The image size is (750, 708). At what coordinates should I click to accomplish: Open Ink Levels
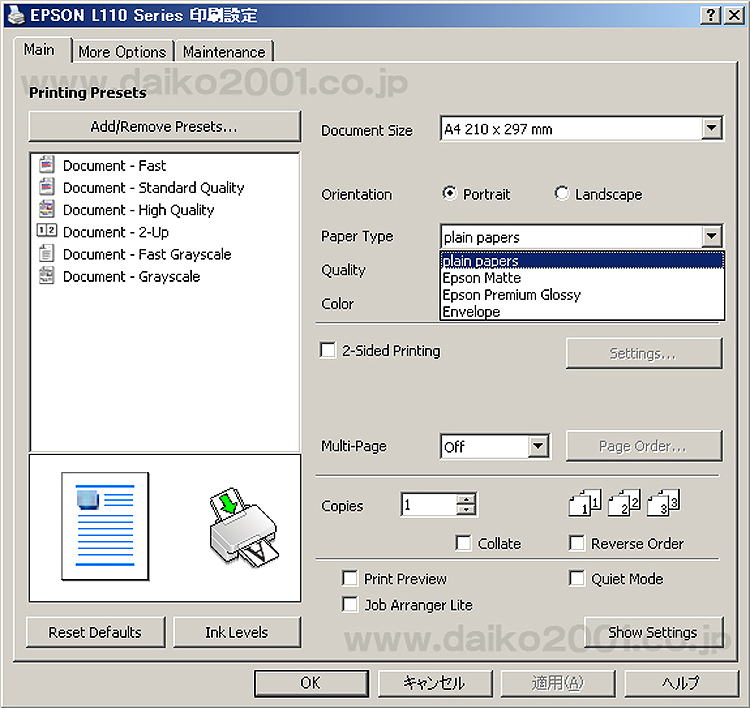237,632
